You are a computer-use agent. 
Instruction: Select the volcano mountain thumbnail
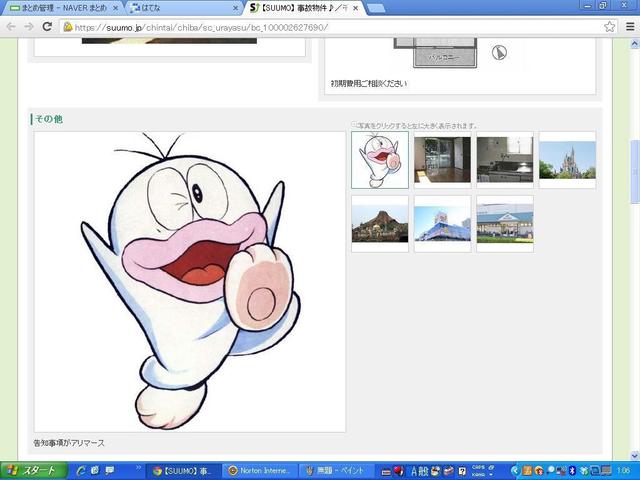pos(380,224)
